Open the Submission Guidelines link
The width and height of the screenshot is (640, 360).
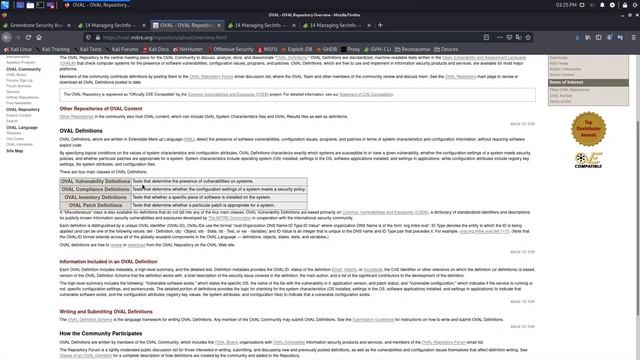[x=373, y=320]
